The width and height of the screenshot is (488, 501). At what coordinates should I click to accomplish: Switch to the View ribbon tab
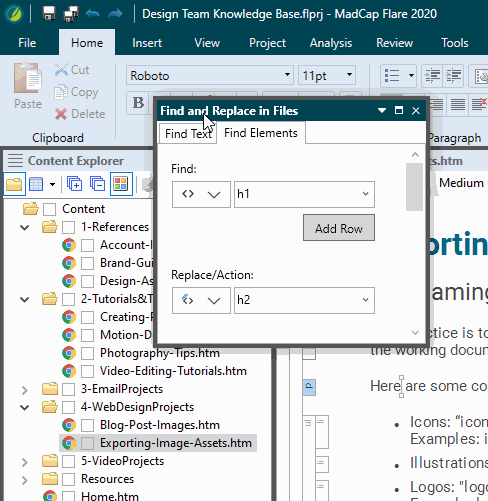pyautogui.click(x=207, y=43)
